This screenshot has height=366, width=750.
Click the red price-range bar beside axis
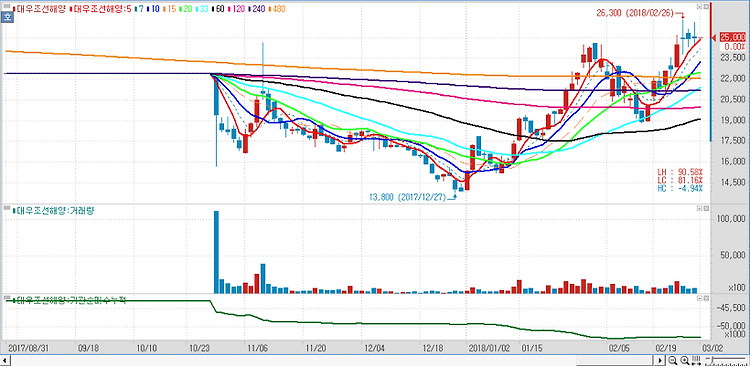711,19
